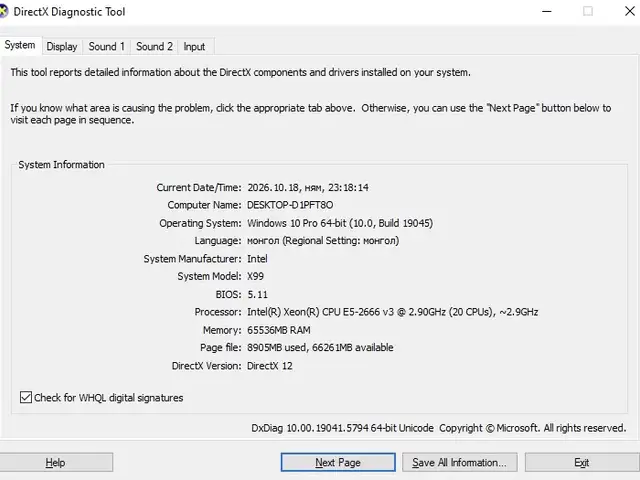
Task: Switch to the Display tab
Action: point(62,47)
